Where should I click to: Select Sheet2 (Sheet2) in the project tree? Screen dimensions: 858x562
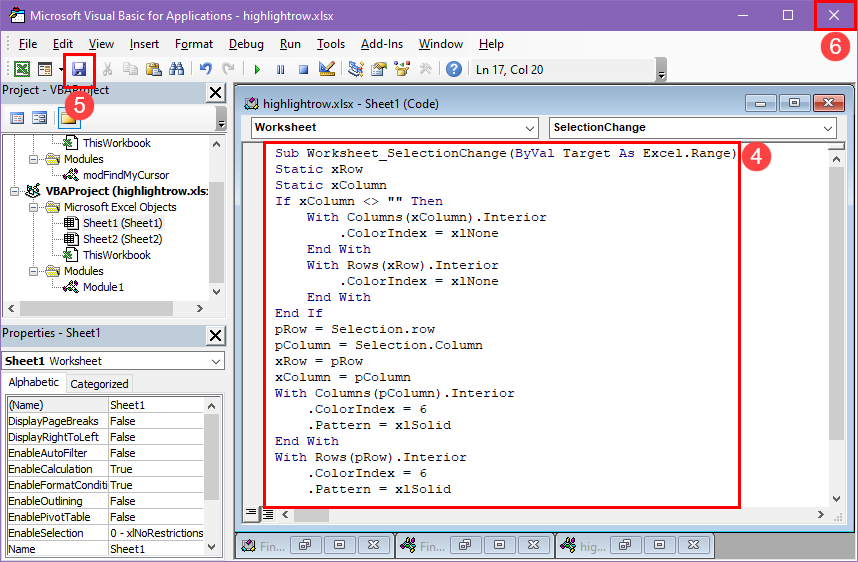pos(123,239)
